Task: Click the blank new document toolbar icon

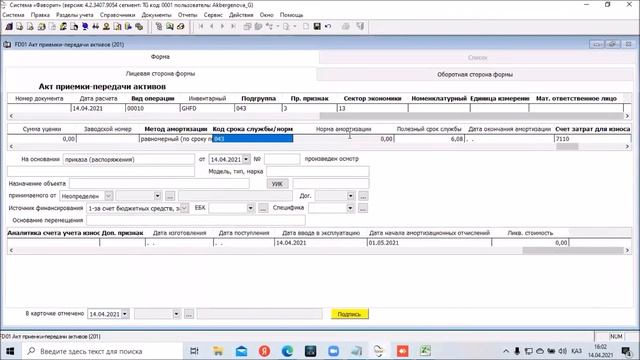Action: coord(306,27)
